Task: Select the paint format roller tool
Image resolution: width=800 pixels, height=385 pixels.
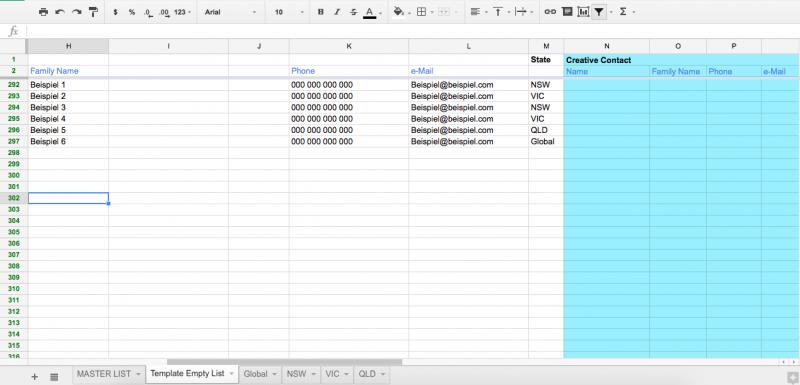Action: (93, 12)
